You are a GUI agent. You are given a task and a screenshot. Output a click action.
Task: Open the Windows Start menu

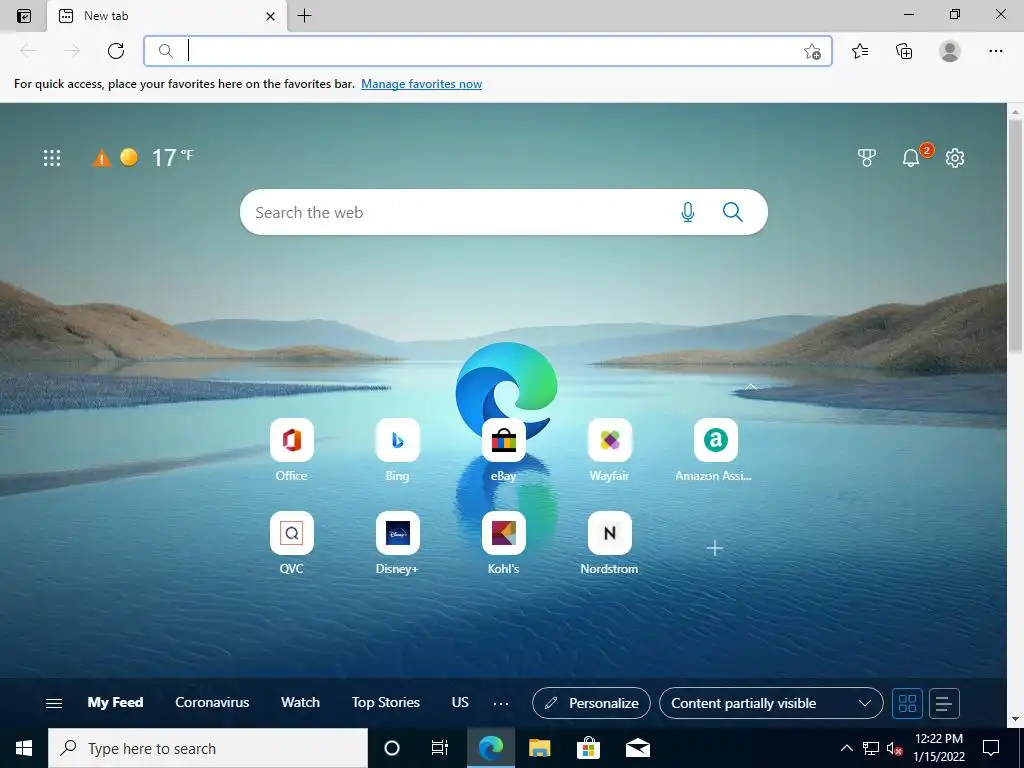click(x=24, y=748)
